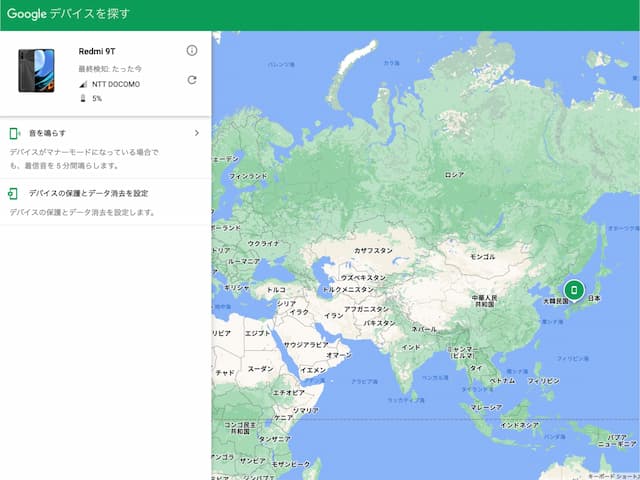640x480 pixels.
Task: Click the Google デバイスを探す header title
Action: pos(68,14)
